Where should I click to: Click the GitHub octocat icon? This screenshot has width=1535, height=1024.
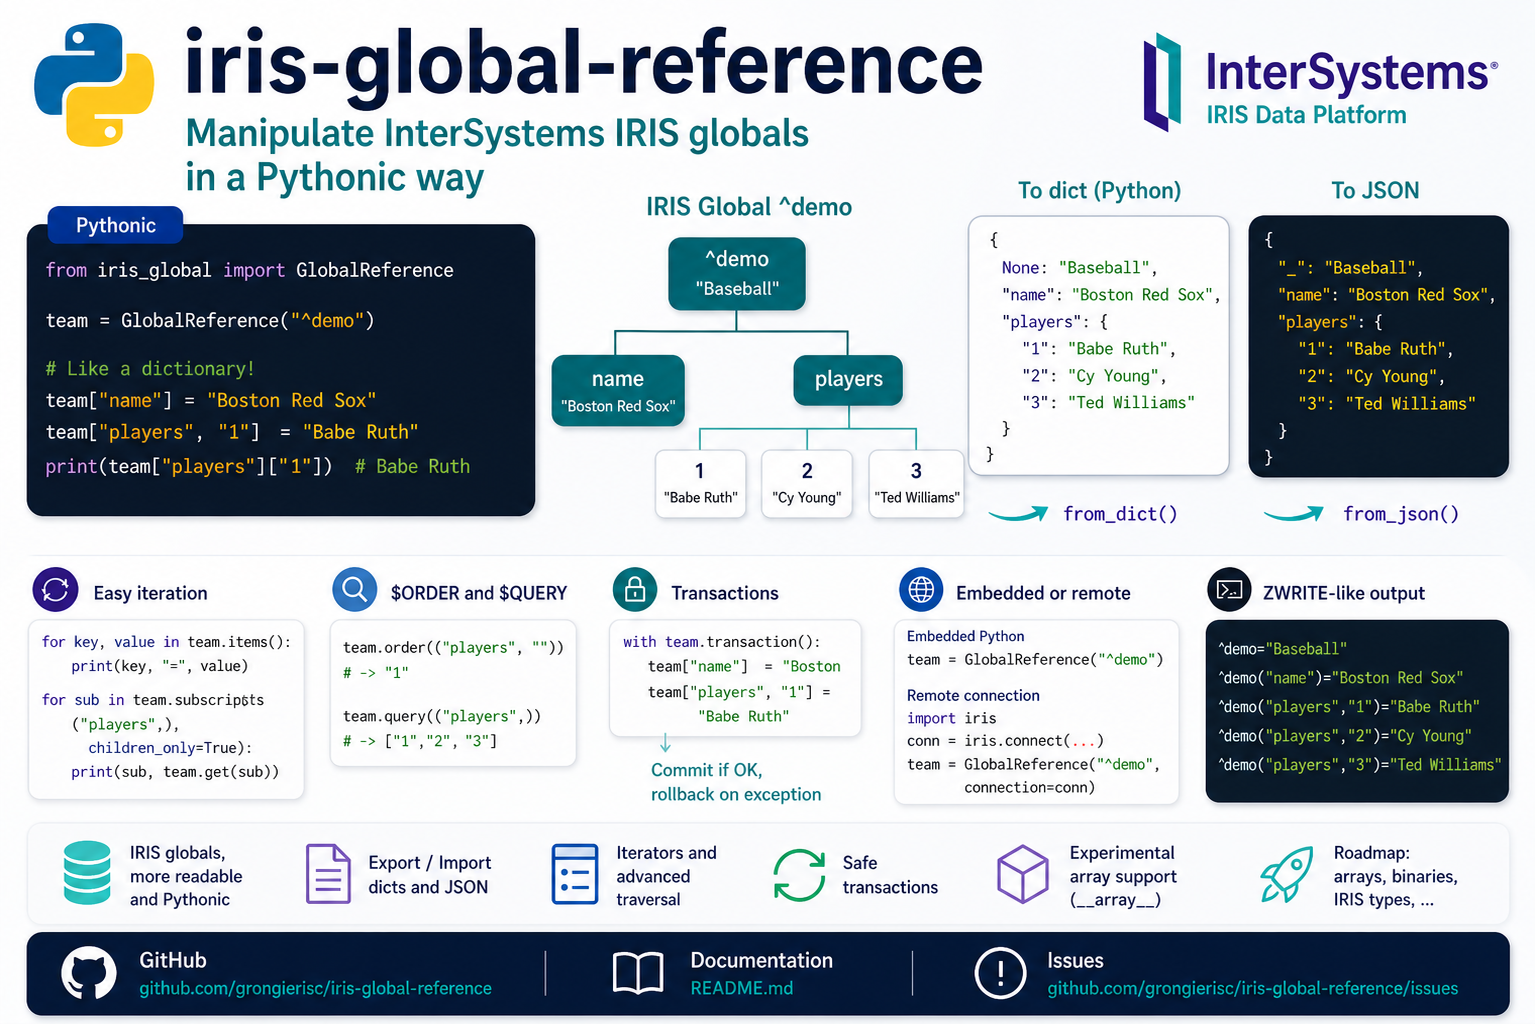[89, 973]
